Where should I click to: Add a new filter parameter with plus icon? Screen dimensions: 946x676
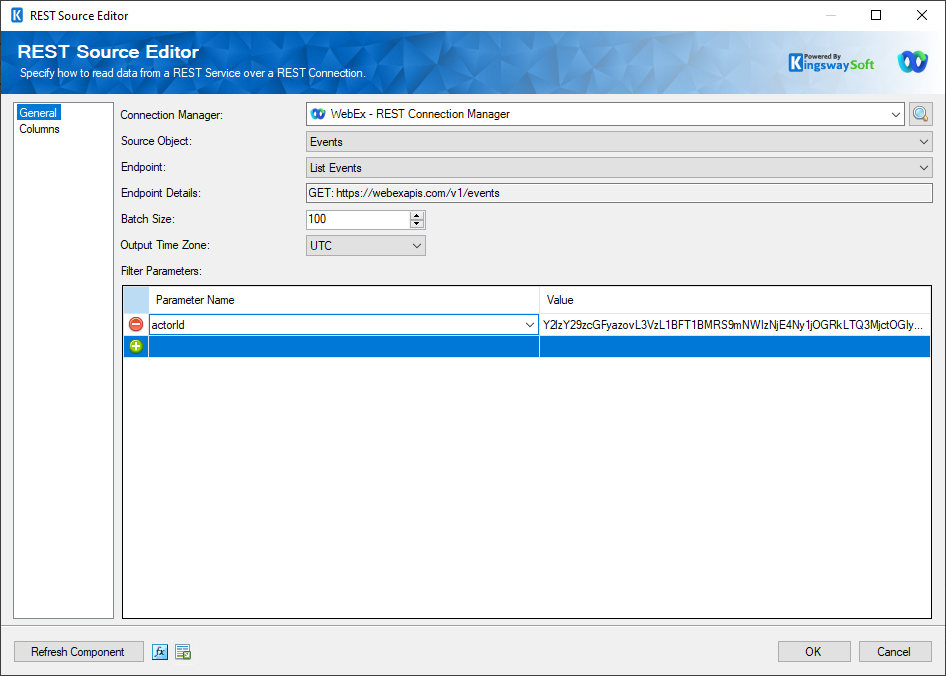tap(136, 346)
